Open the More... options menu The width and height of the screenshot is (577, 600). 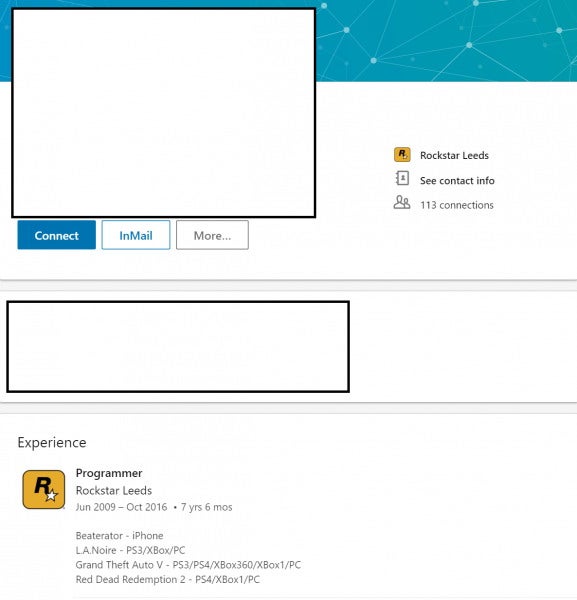tap(212, 235)
